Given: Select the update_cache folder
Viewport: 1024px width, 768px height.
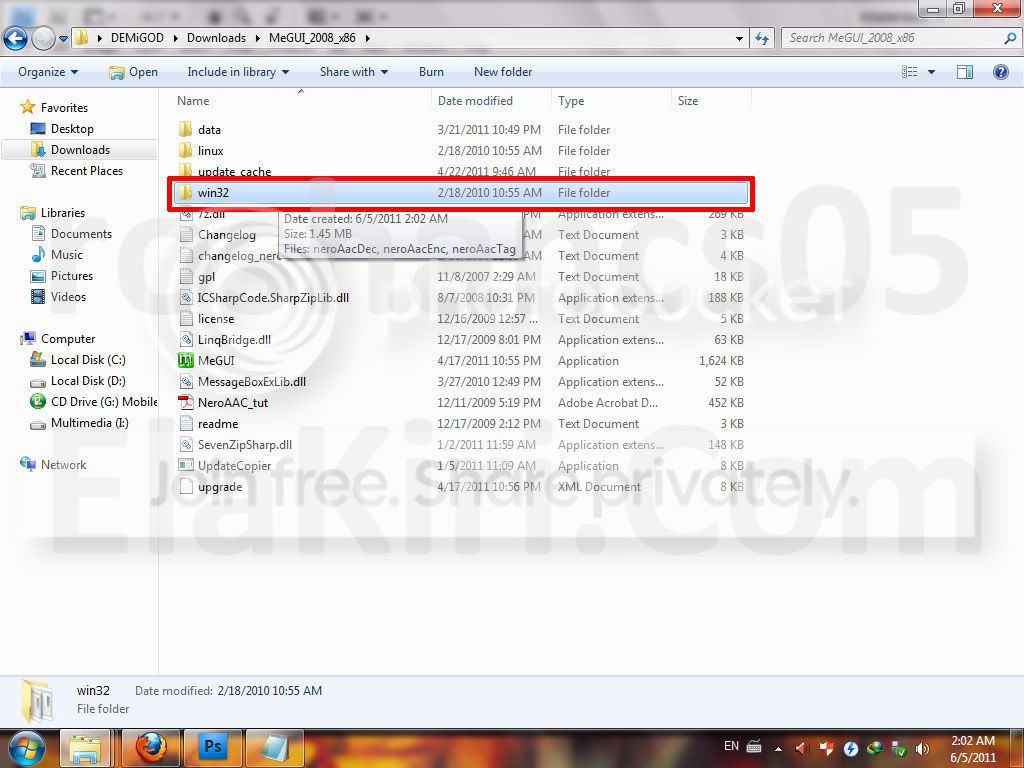Looking at the screenshot, I should (234, 172).
